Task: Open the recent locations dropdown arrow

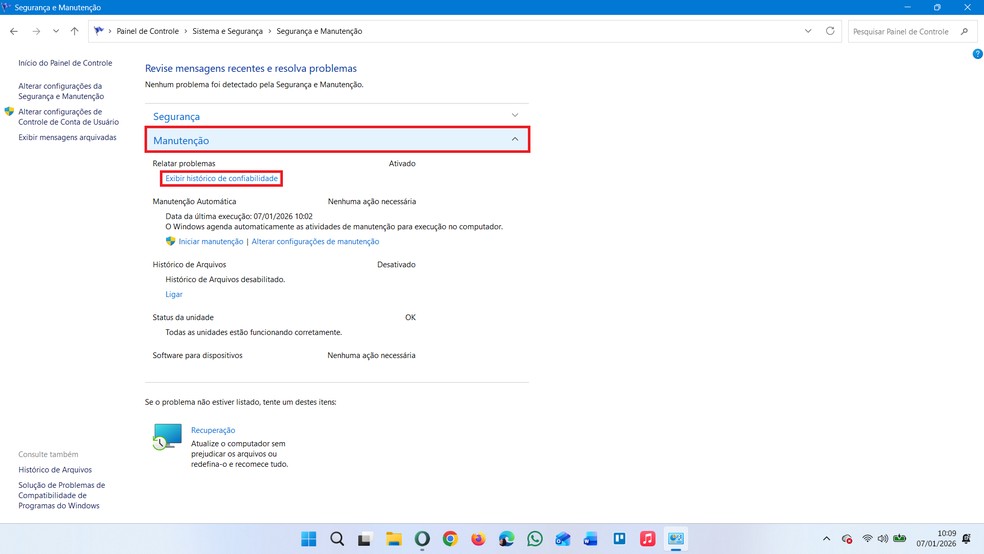Action: 56,31
